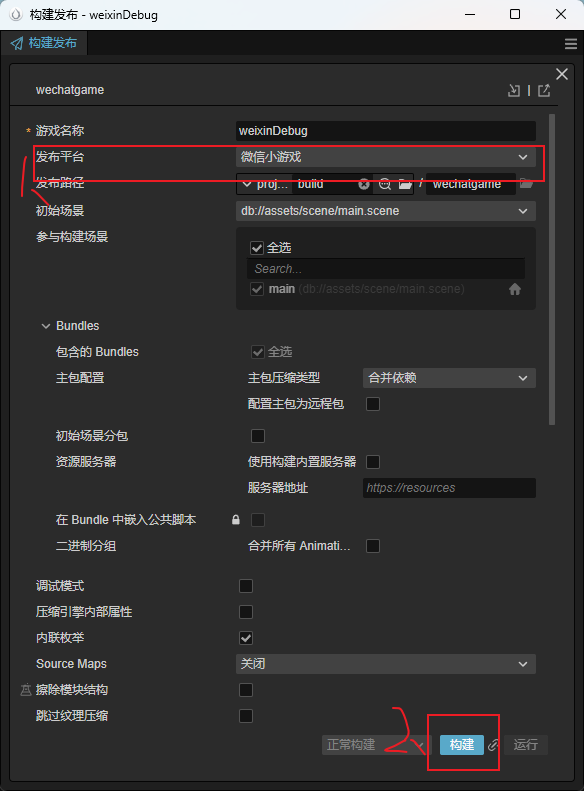Open the Source Maps dropdown
The image size is (584, 791).
[x=385, y=664]
